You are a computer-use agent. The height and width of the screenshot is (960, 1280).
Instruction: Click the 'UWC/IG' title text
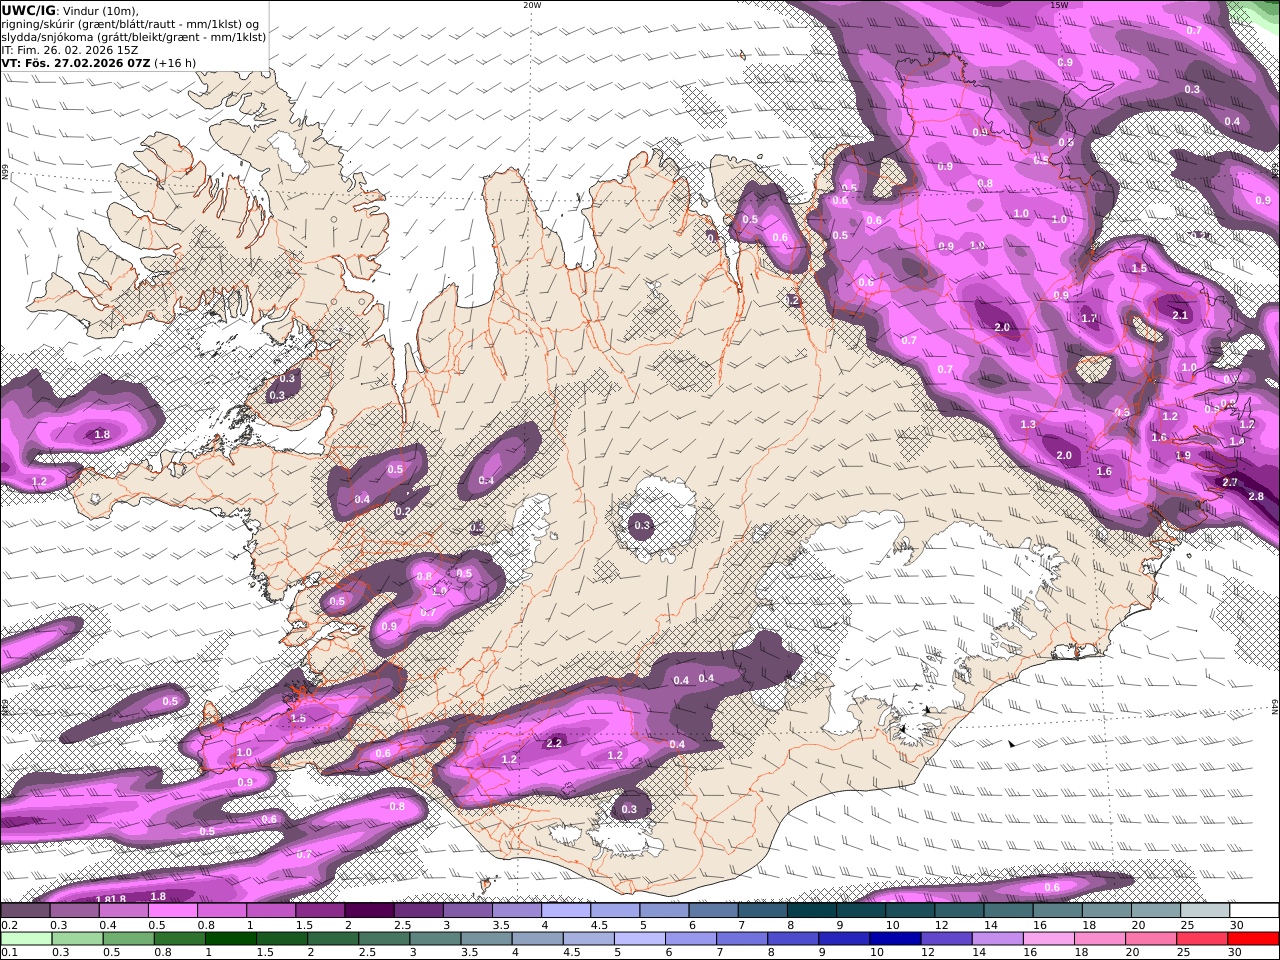(x=28, y=9)
